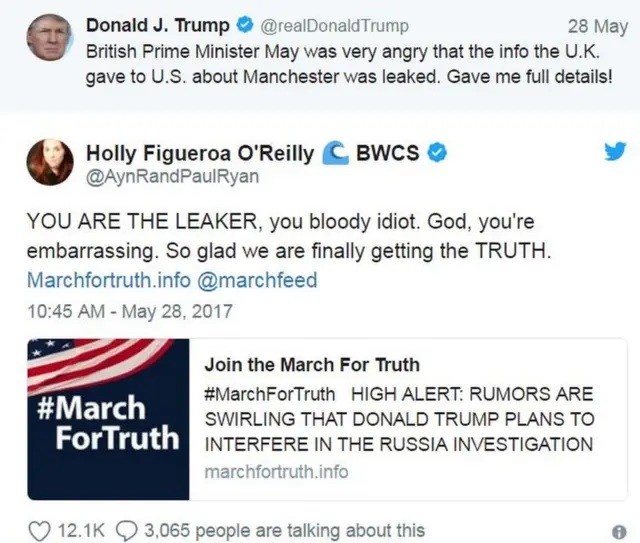This screenshot has width=640, height=543.
Task: Click Holly's verified badge icon
Action: tap(437, 153)
